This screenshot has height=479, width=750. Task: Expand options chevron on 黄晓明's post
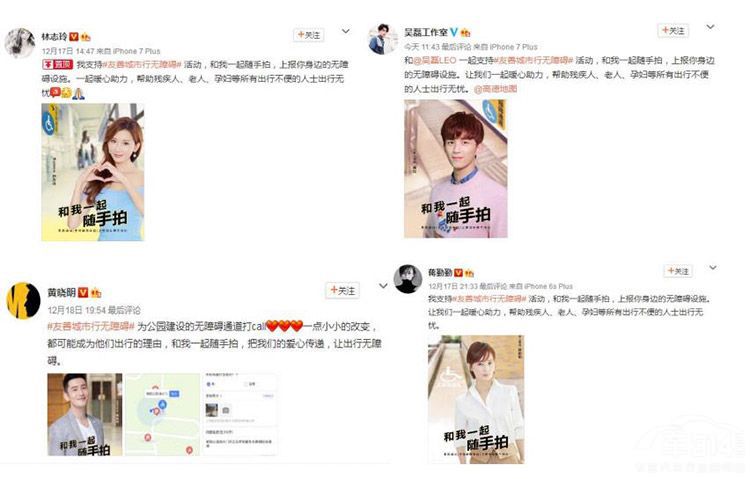tap(383, 286)
